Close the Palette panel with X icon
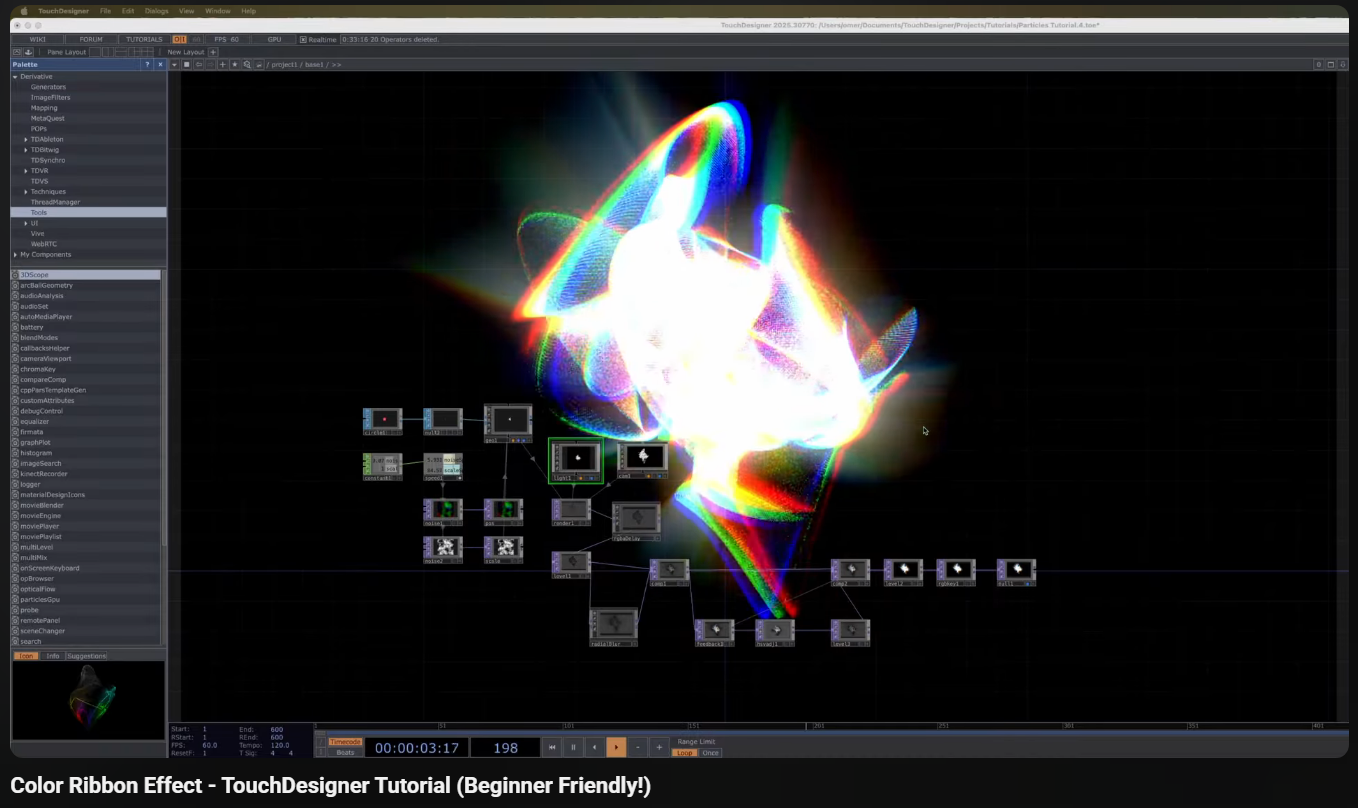Image resolution: width=1358 pixels, height=808 pixels. pyautogui.click(x=160, y=64)
